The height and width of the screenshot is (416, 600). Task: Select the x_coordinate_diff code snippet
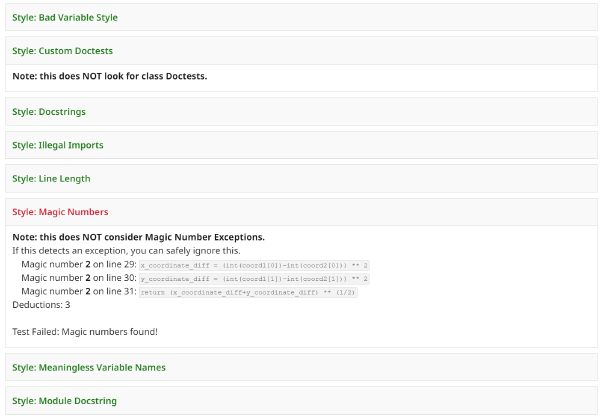tap(254, 265)
